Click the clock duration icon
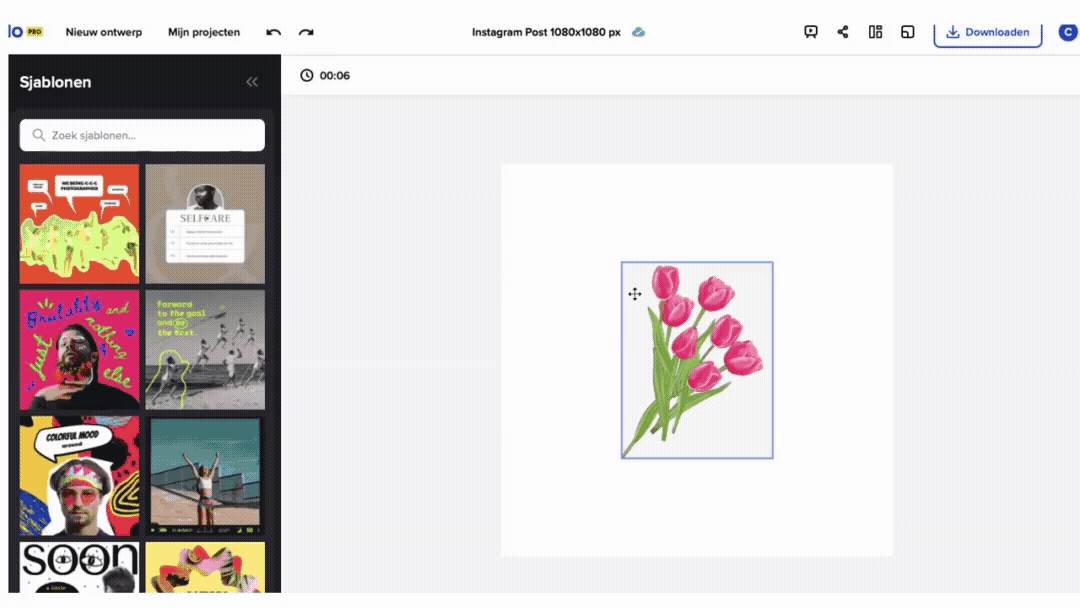The width and height of the screenshot is (1080, 608). point(307,76)
